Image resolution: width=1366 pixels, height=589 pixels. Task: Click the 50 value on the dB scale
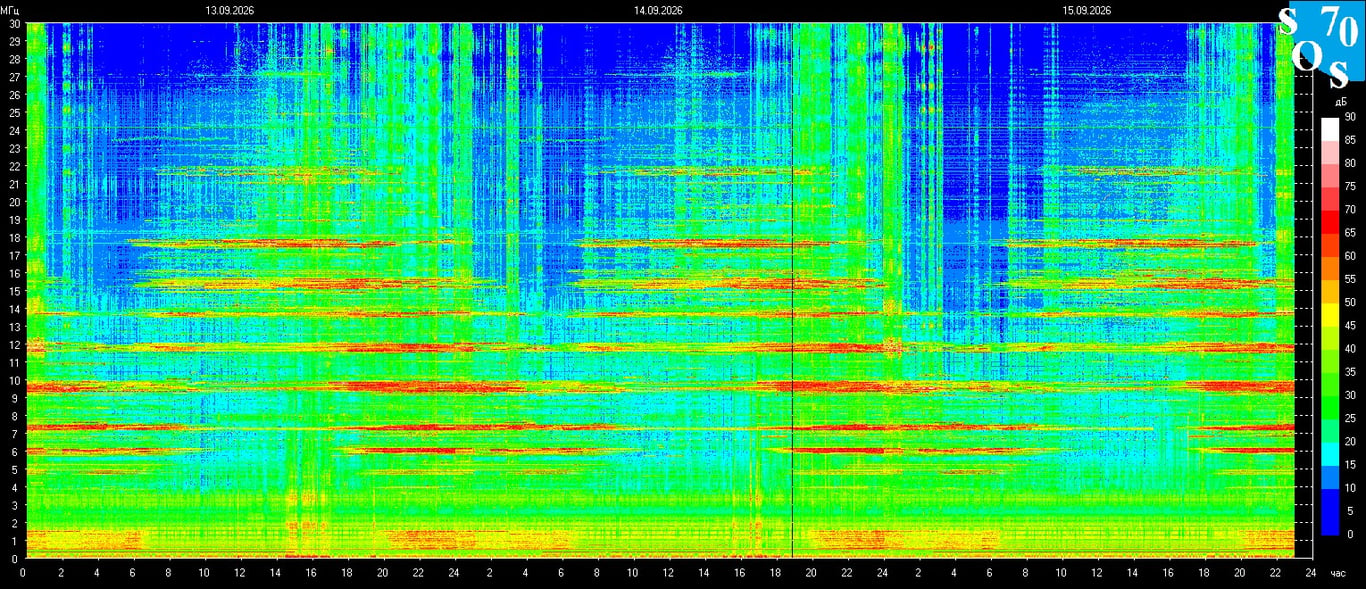1349,302
